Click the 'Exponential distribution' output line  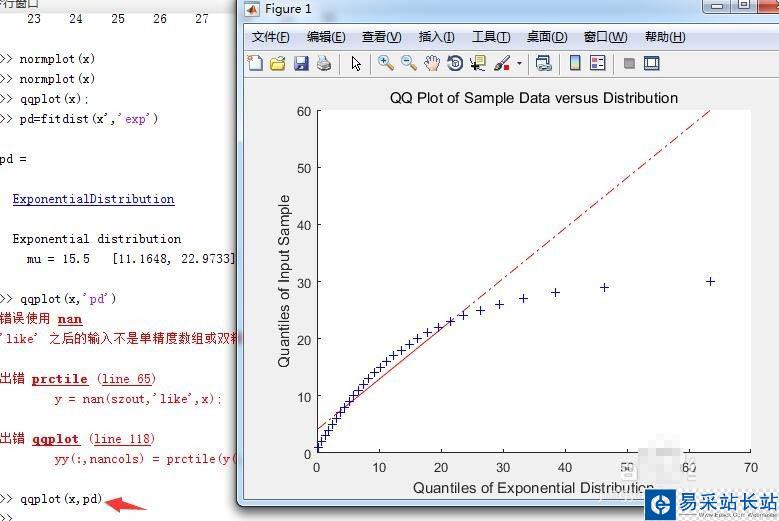pos(97,239)
